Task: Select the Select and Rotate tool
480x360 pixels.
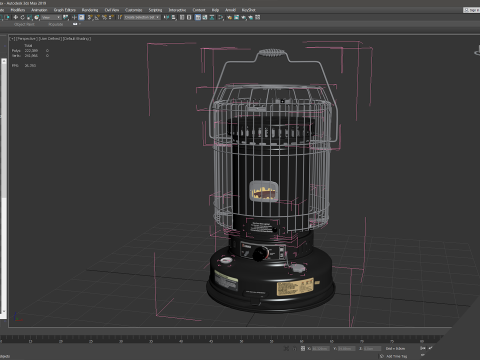Action: click(23, 17)
